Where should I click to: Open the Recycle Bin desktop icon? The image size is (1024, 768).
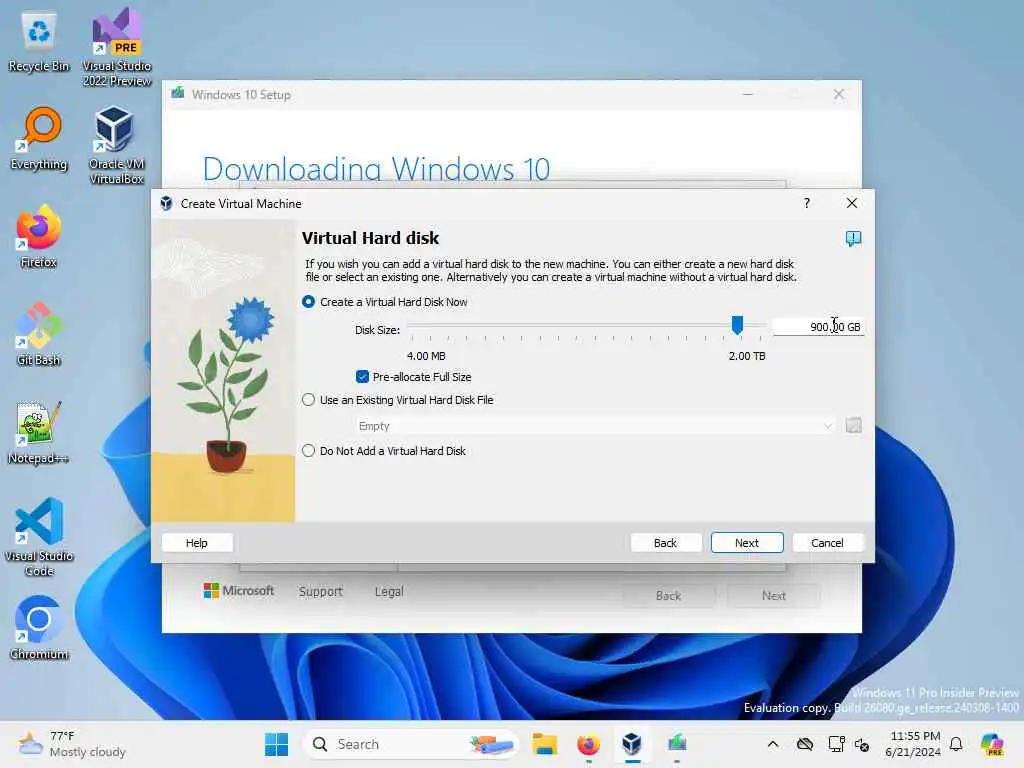click(x=39, y=40)
